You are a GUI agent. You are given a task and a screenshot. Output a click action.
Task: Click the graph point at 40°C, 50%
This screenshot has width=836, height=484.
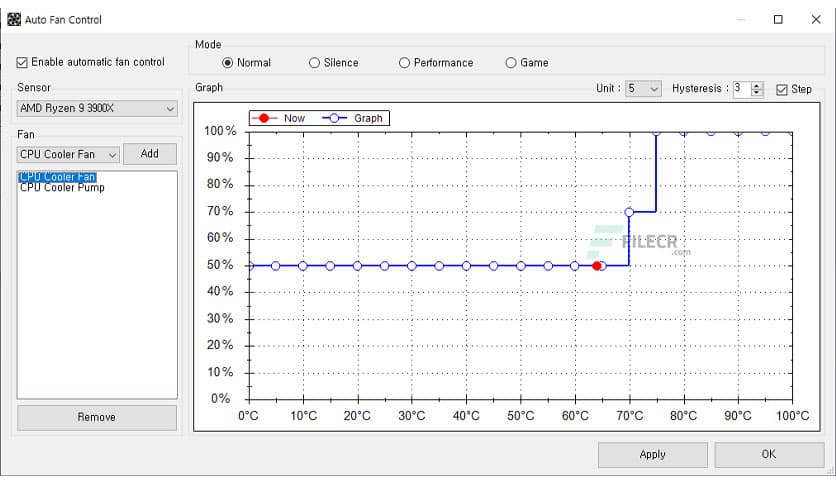pyautogui.click(x=466, y=265)
